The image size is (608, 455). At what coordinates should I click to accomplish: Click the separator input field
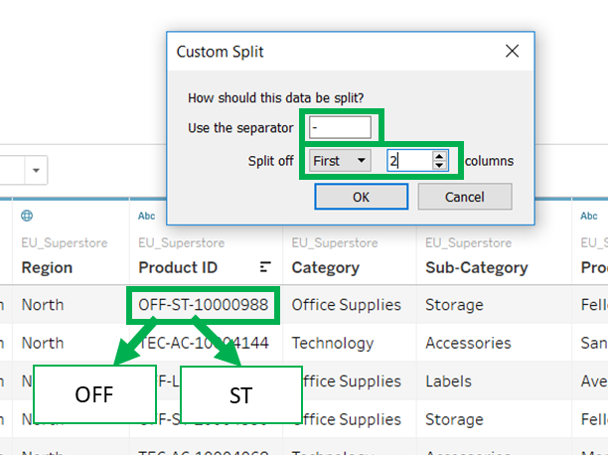pyautogui.click(x=340, y=128)
